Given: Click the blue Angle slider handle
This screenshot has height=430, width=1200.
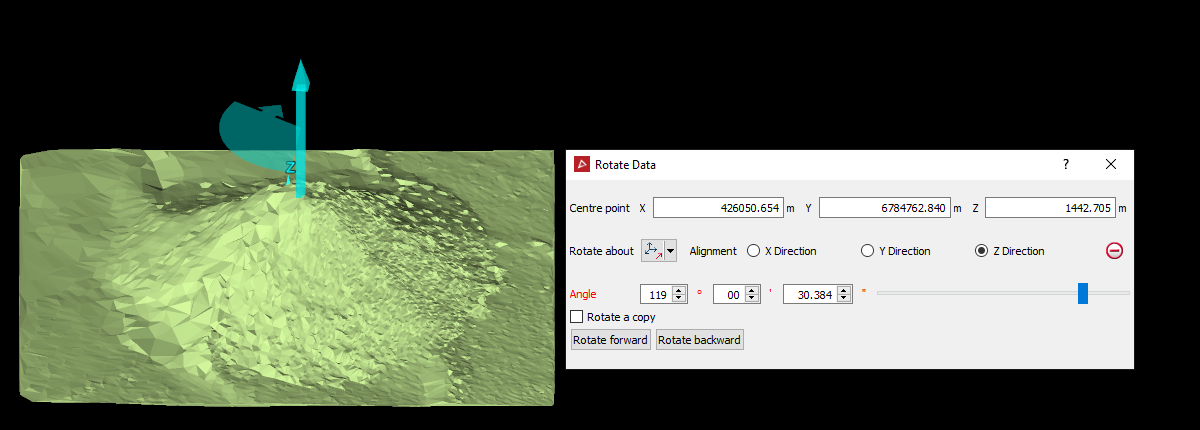Looking at the screenshot, I should point(1083,293).
